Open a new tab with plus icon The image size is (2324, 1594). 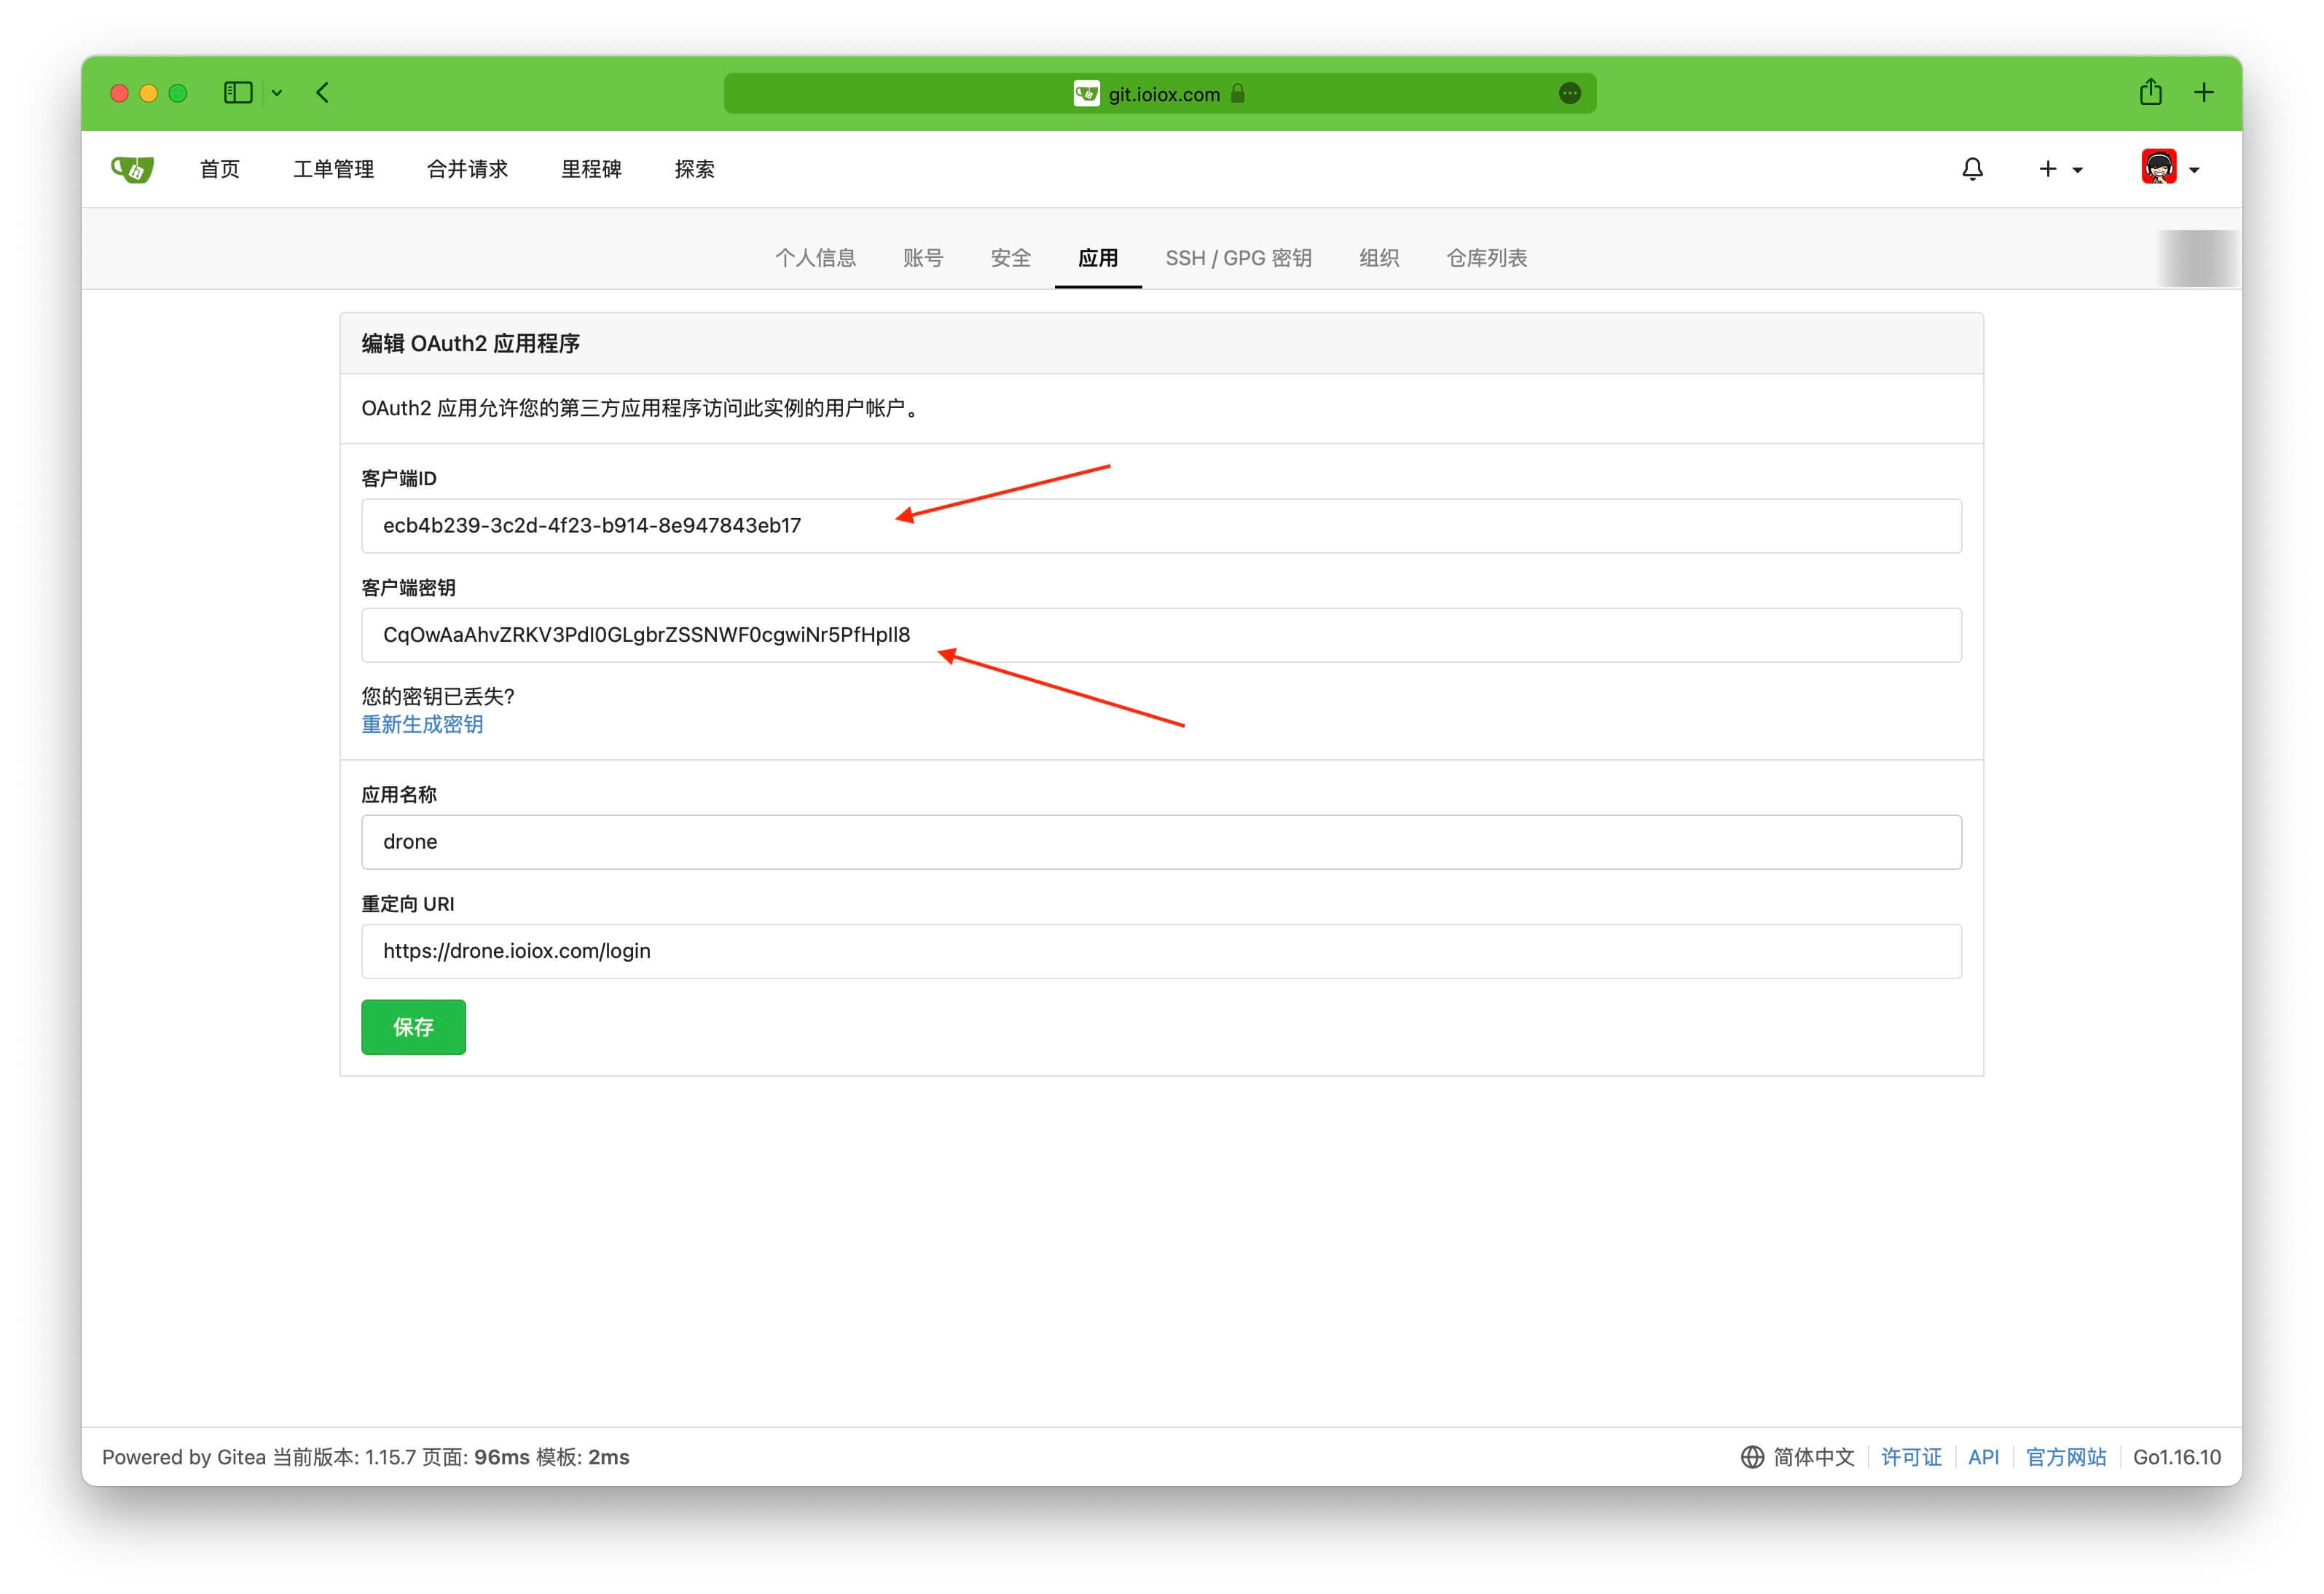tap(2203, 93)
